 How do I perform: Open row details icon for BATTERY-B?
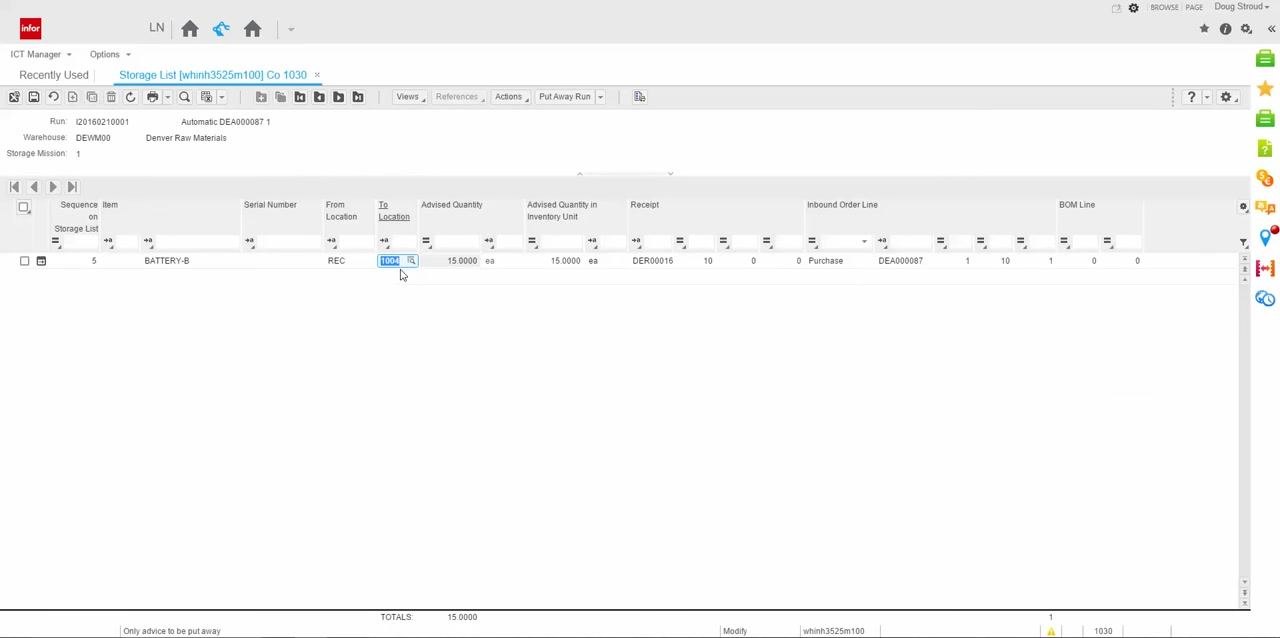pyautogui.click(x=41, y=261)
